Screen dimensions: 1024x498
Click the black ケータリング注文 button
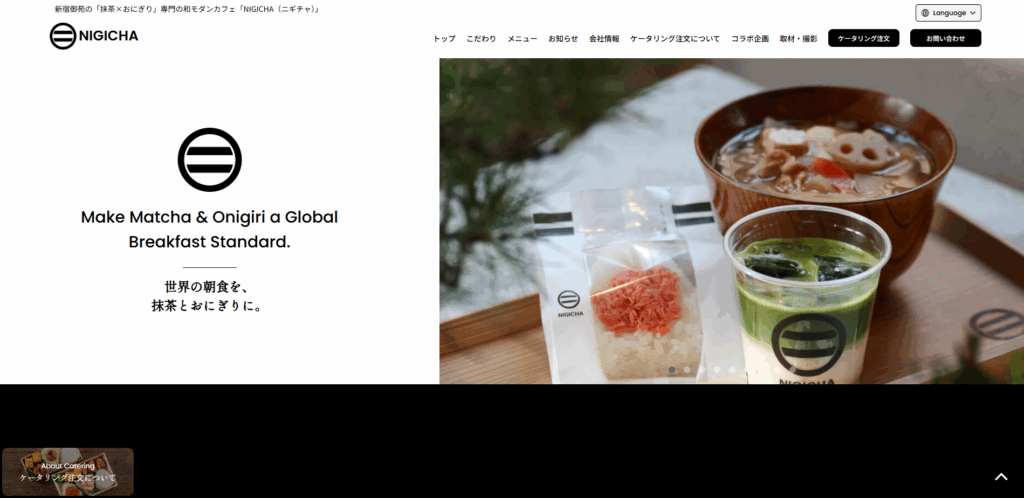point(863,38)
